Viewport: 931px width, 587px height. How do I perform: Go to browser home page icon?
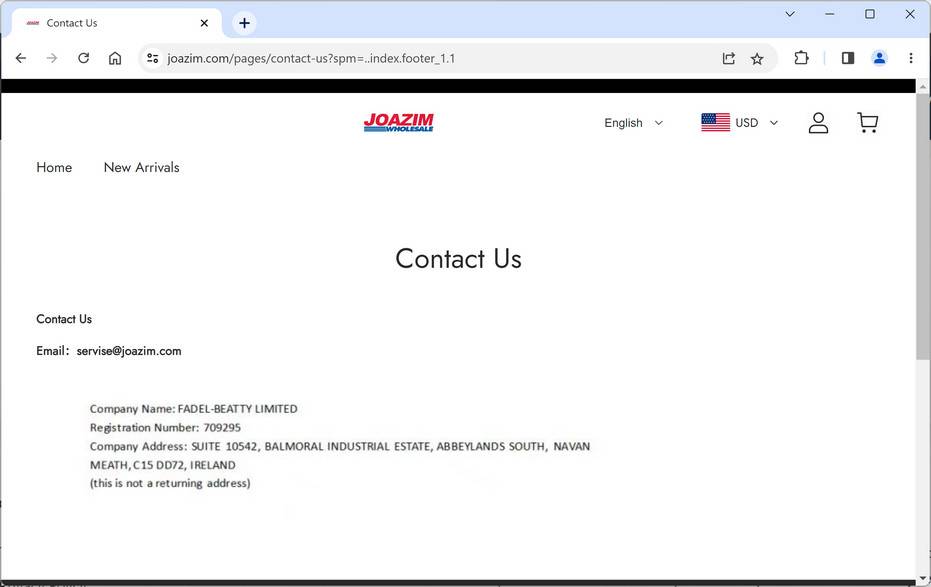pos(115,58)
